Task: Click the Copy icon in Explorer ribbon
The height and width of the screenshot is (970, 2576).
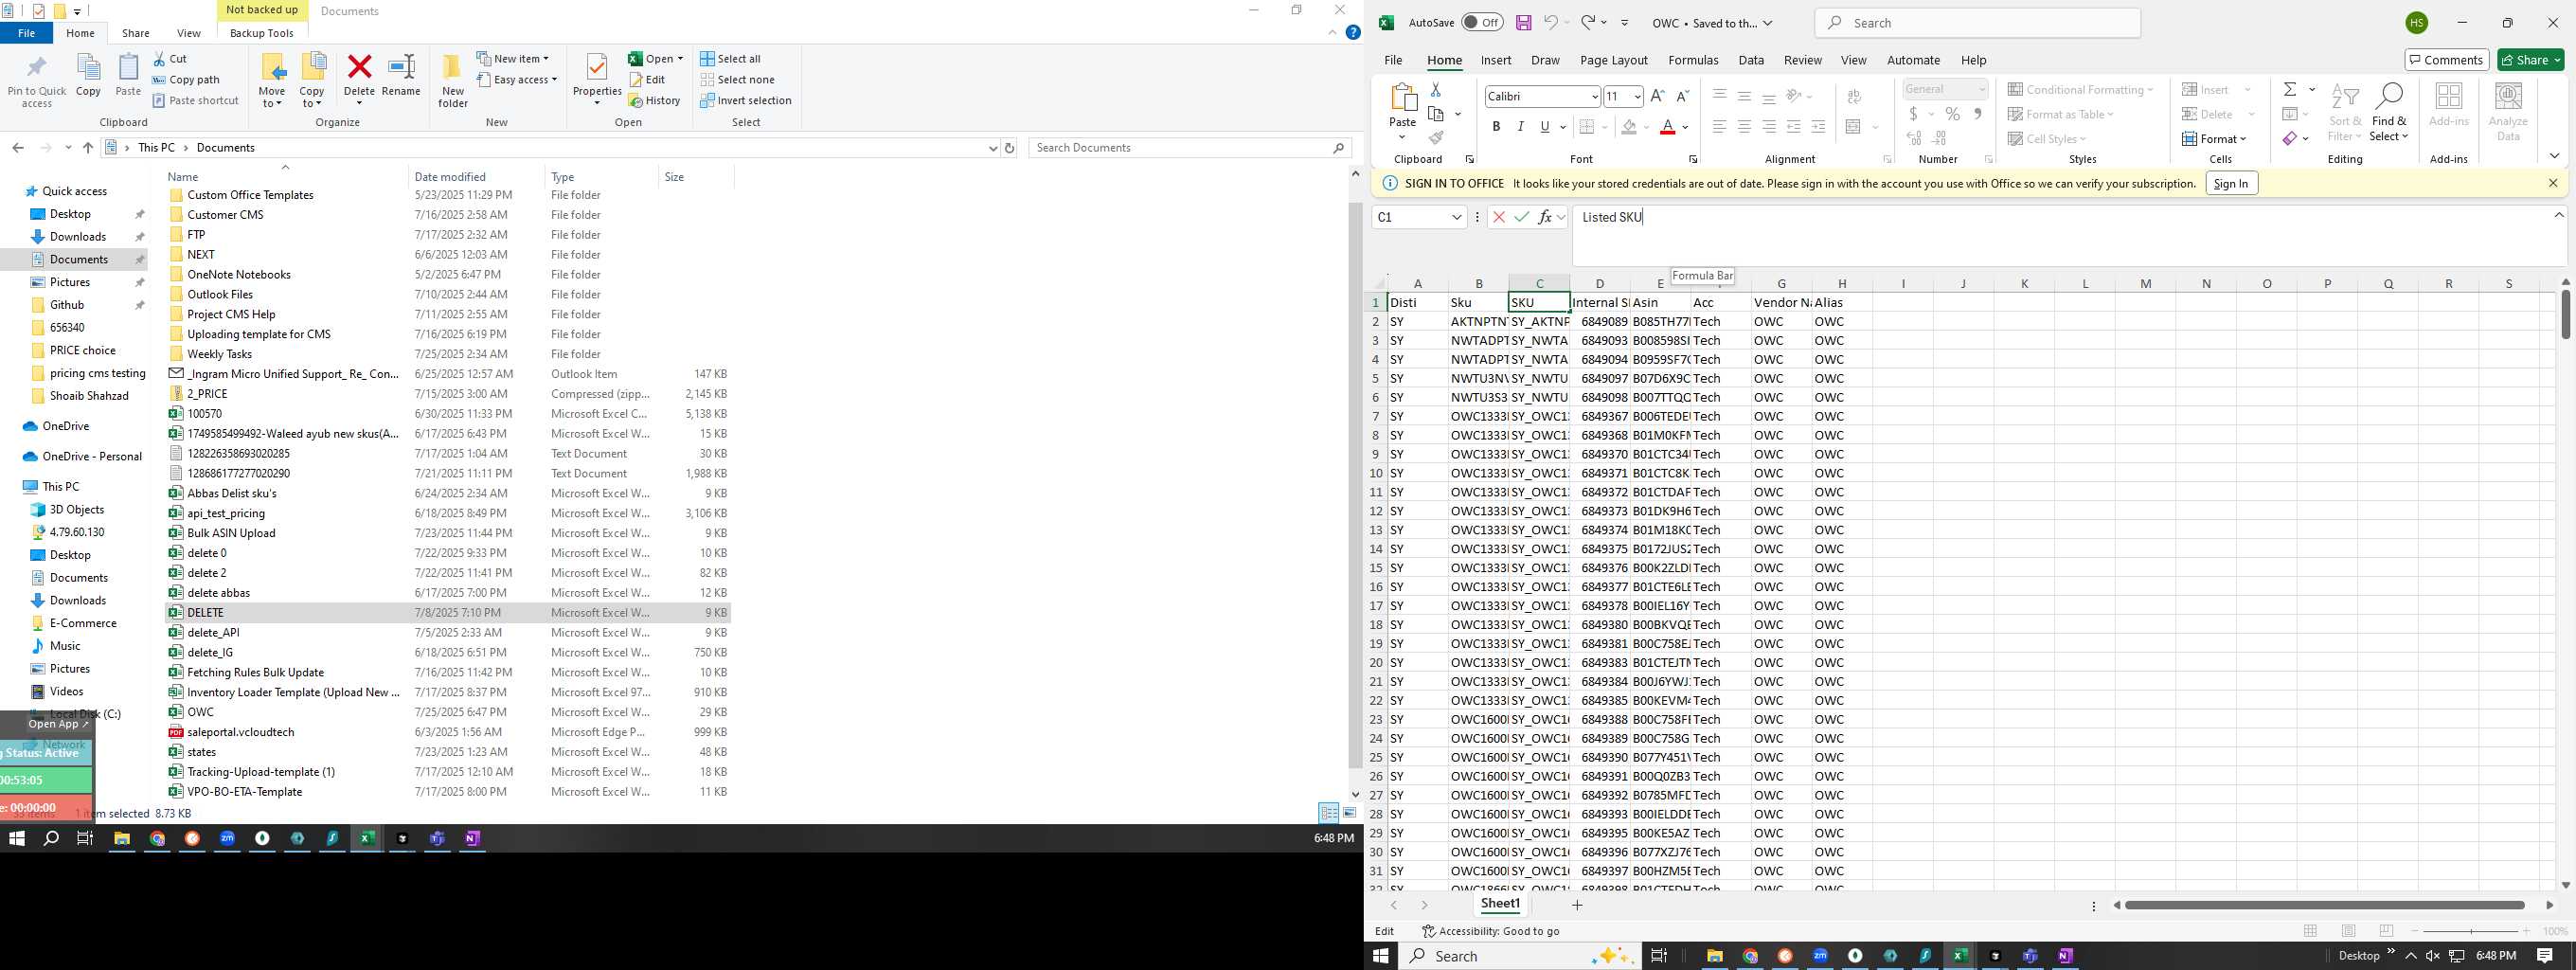Action: pyautogui.click(x=88, y=68)
